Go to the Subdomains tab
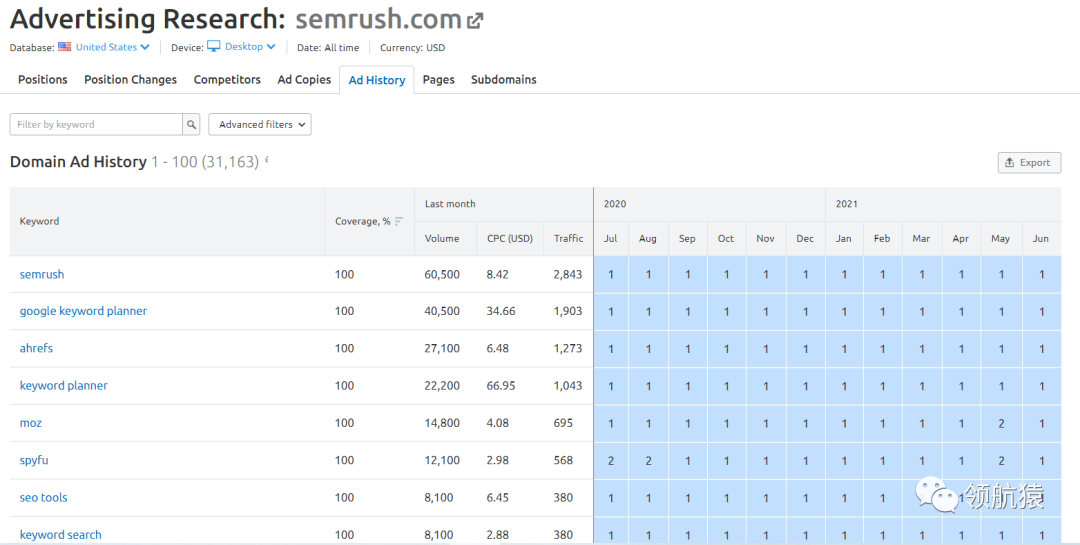 503,80
